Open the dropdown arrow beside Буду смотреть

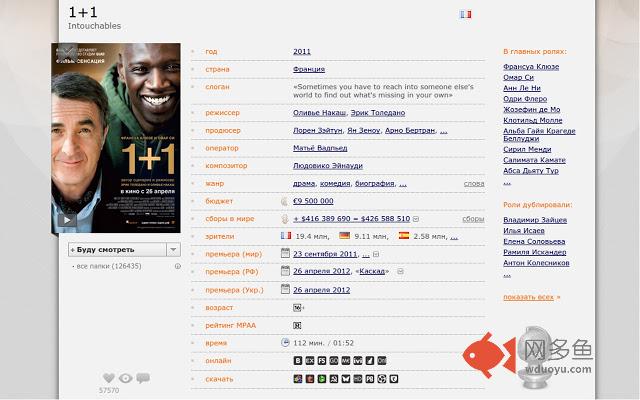tap(173, 249)
